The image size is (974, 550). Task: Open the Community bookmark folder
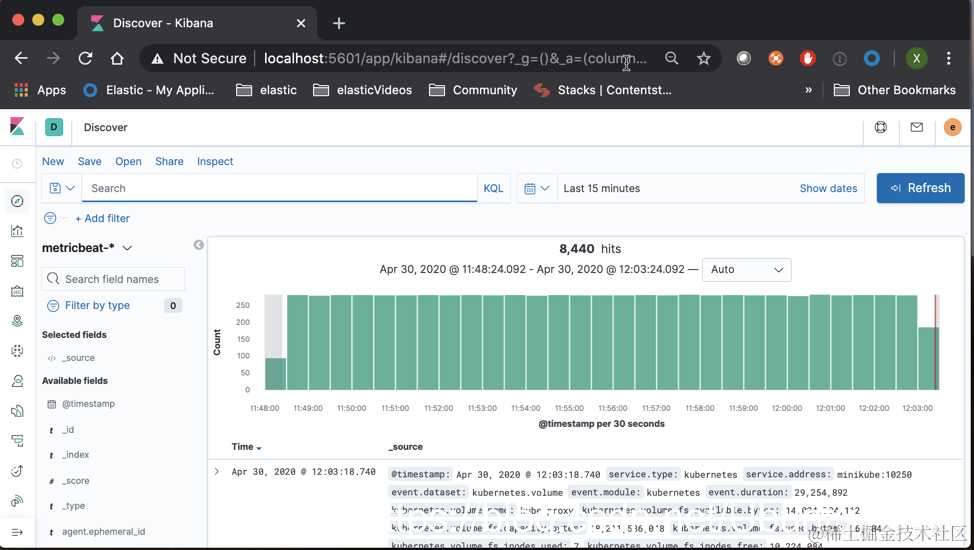pos(473,90)
